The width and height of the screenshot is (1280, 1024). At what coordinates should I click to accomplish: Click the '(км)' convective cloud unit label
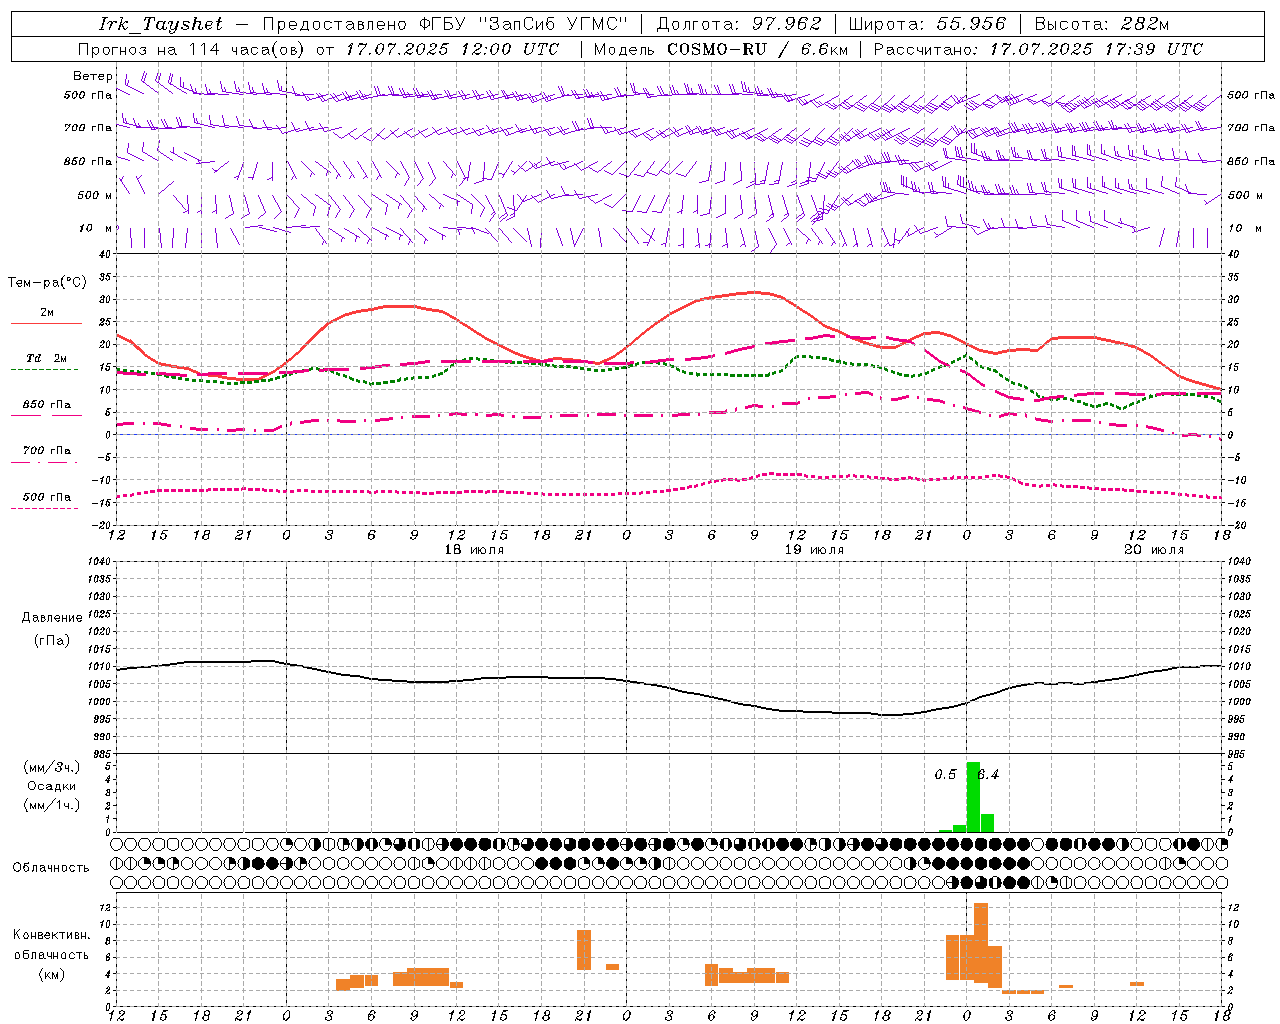tap(52, 974)
